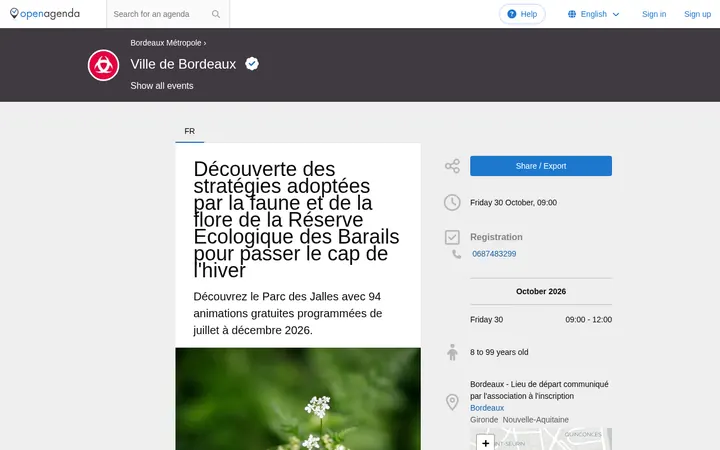The width and height of the screenshot is (720, 450).
Task: Click the person age icon
Action: tap(452, 352)
